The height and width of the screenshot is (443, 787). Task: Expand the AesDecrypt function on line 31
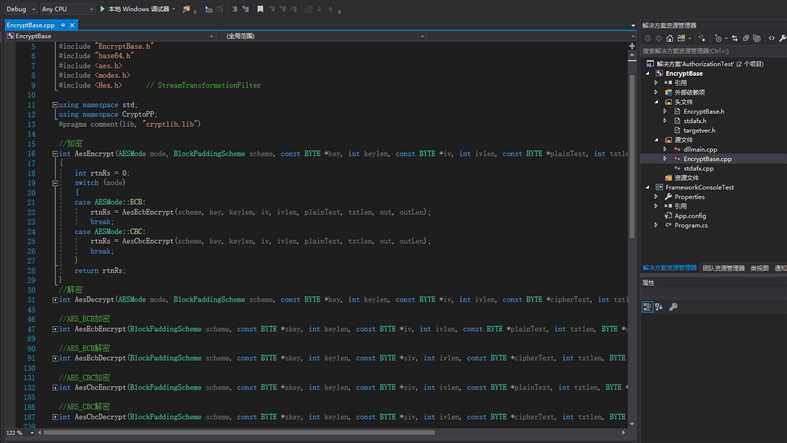click(x=55, y=300)
